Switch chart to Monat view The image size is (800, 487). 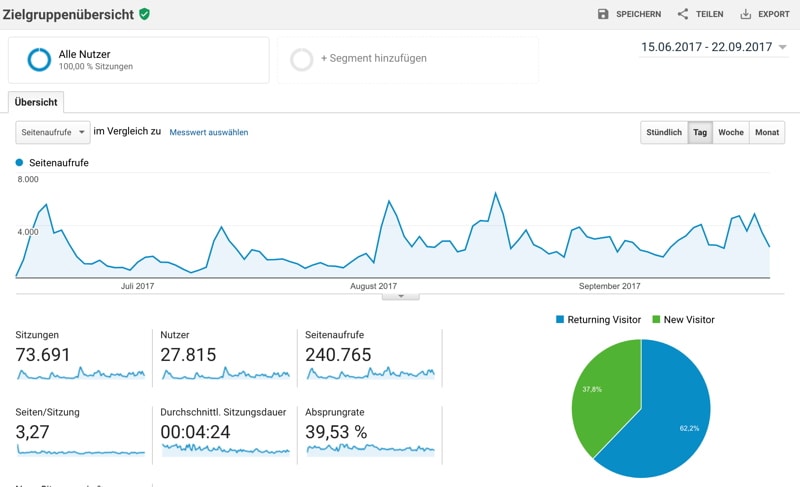coord(767,132)
